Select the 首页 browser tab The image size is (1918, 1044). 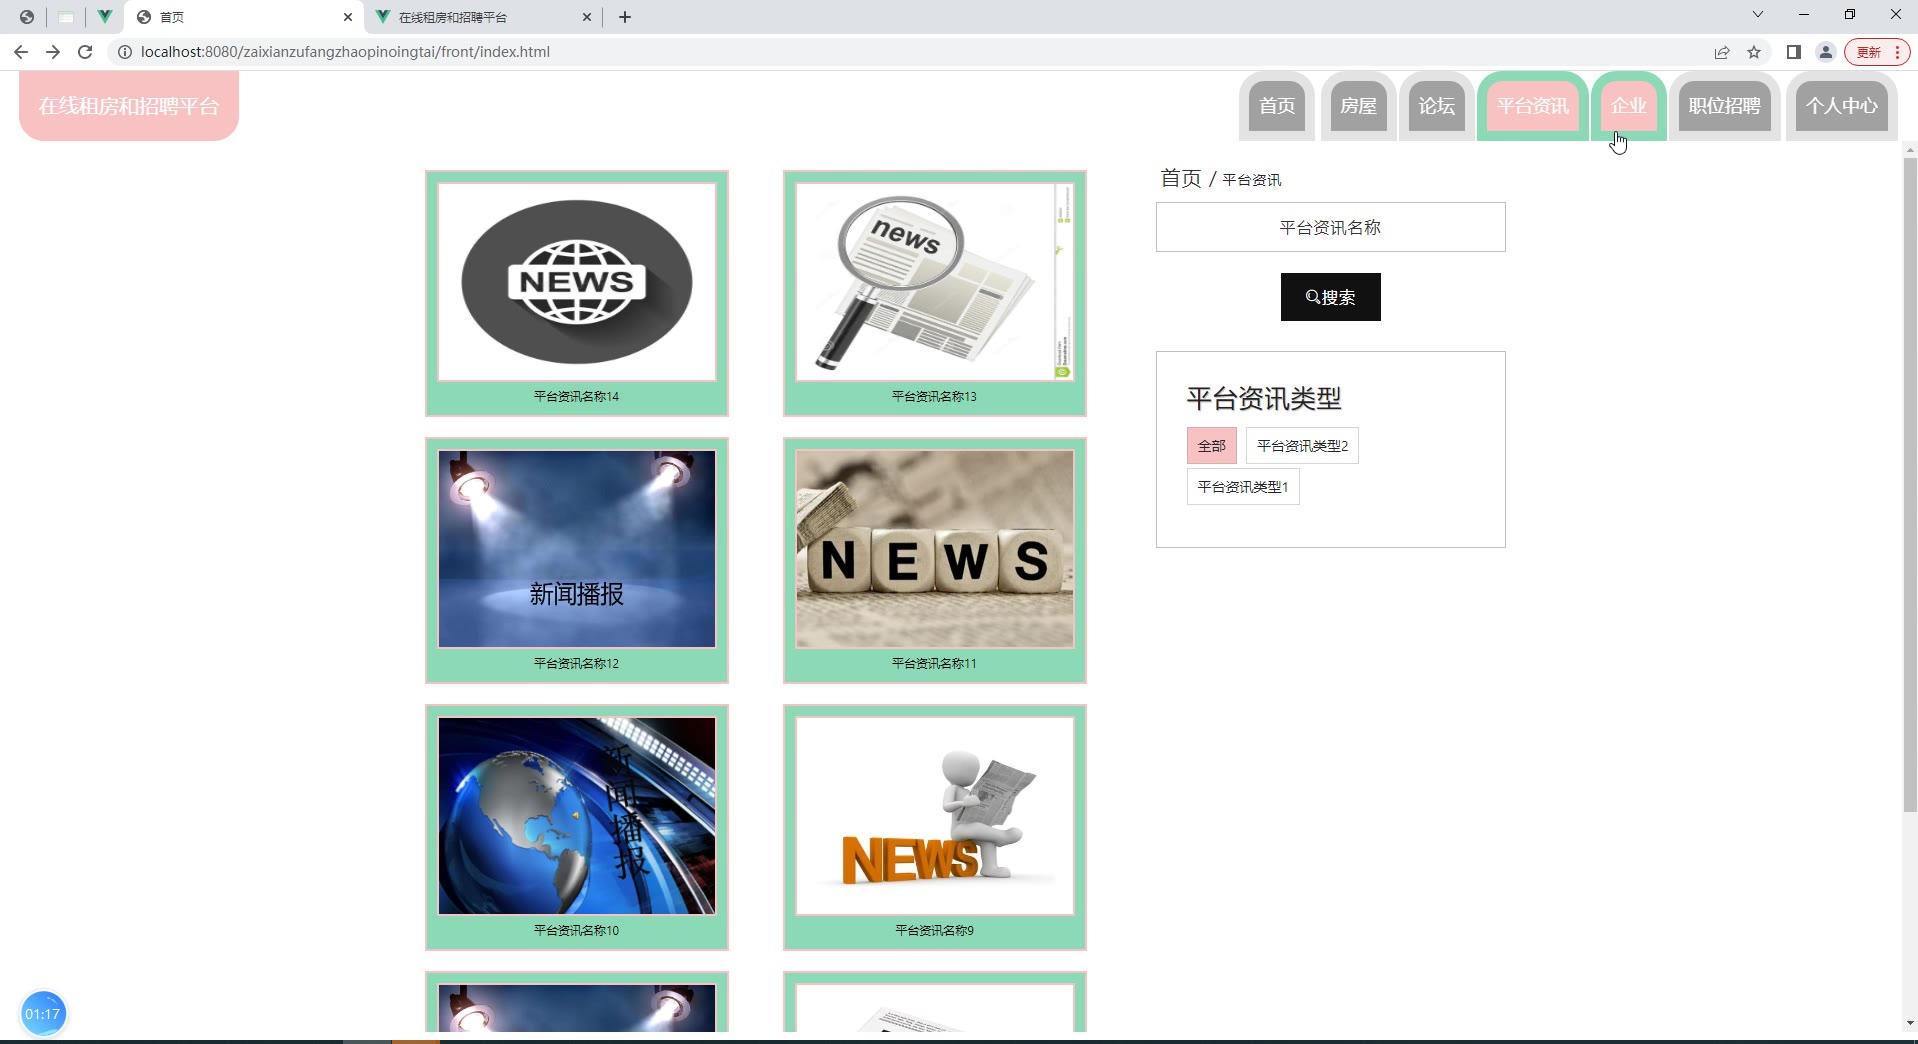(x=245, y=17)
